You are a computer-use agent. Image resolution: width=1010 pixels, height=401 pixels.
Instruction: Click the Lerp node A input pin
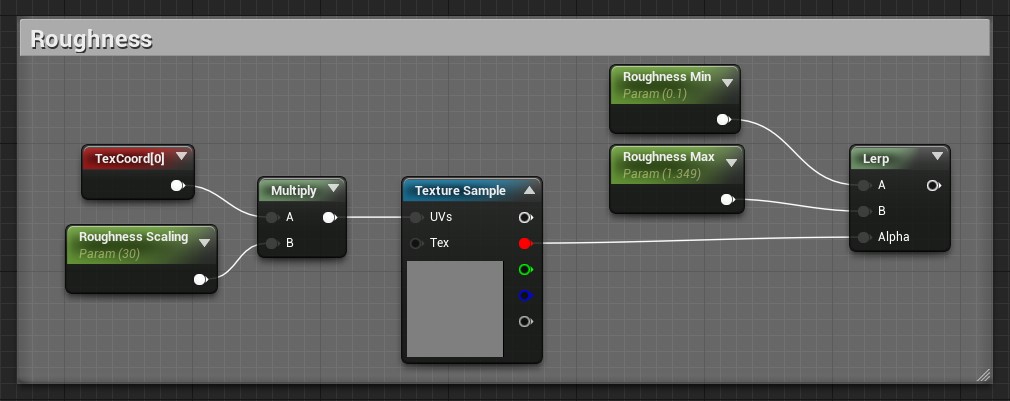(x=864, y=185)
